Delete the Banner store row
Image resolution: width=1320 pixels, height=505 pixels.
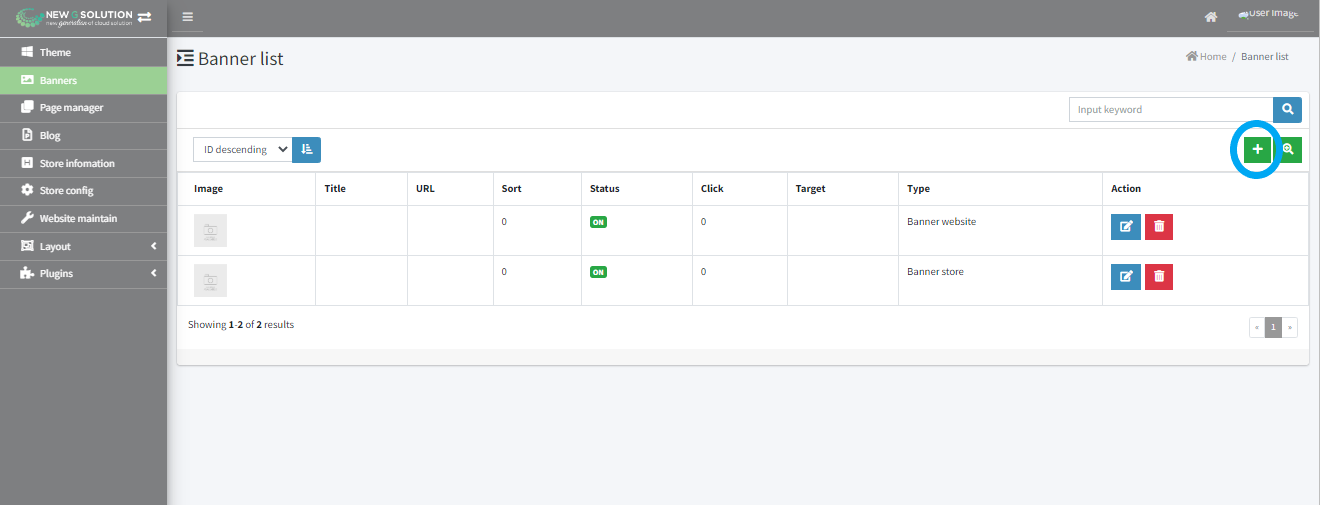pyautogui.click(x=1159, y=276)
